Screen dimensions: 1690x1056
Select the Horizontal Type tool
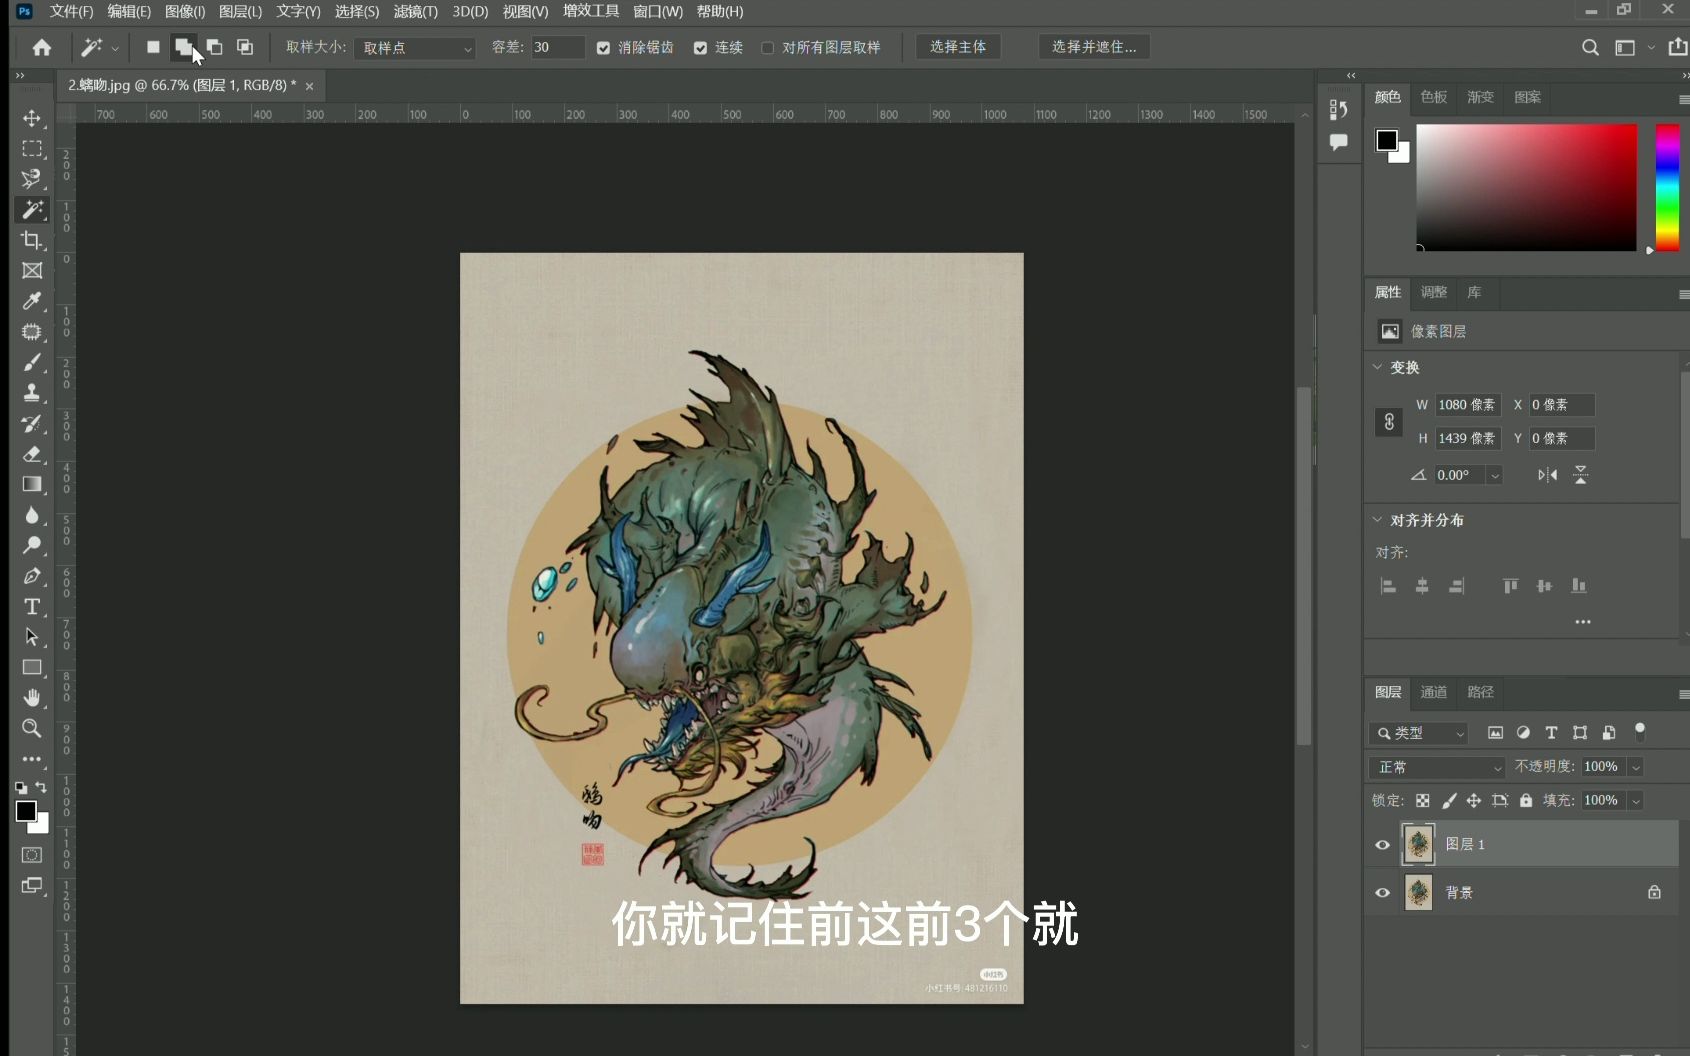click(x=32, y=606)
